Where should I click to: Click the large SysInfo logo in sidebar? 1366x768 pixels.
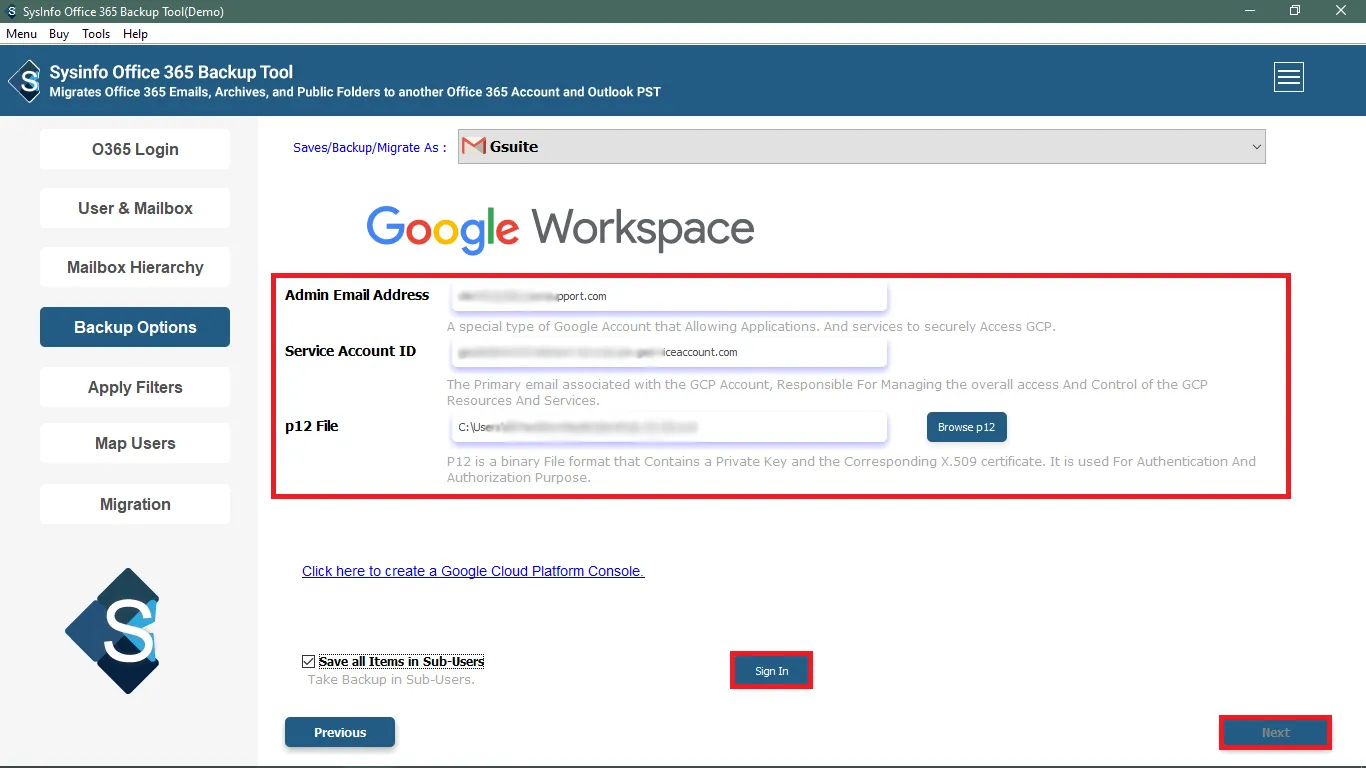coord(113,631)
